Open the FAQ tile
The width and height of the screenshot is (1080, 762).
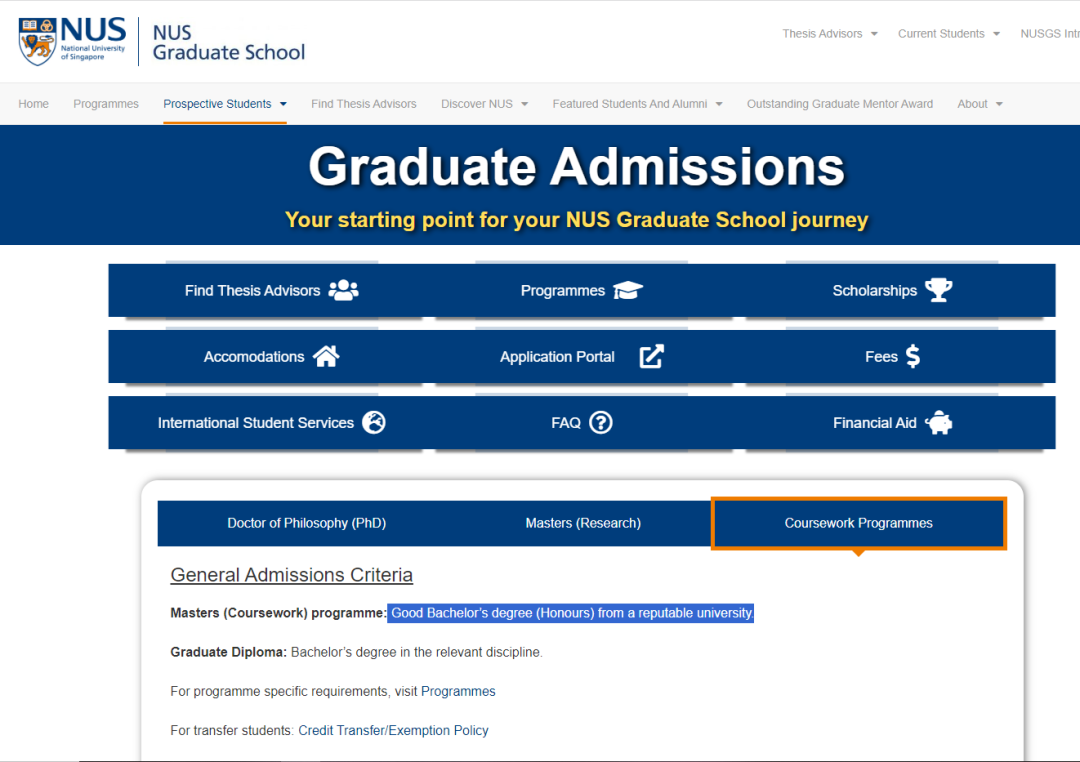click(582, 422)
